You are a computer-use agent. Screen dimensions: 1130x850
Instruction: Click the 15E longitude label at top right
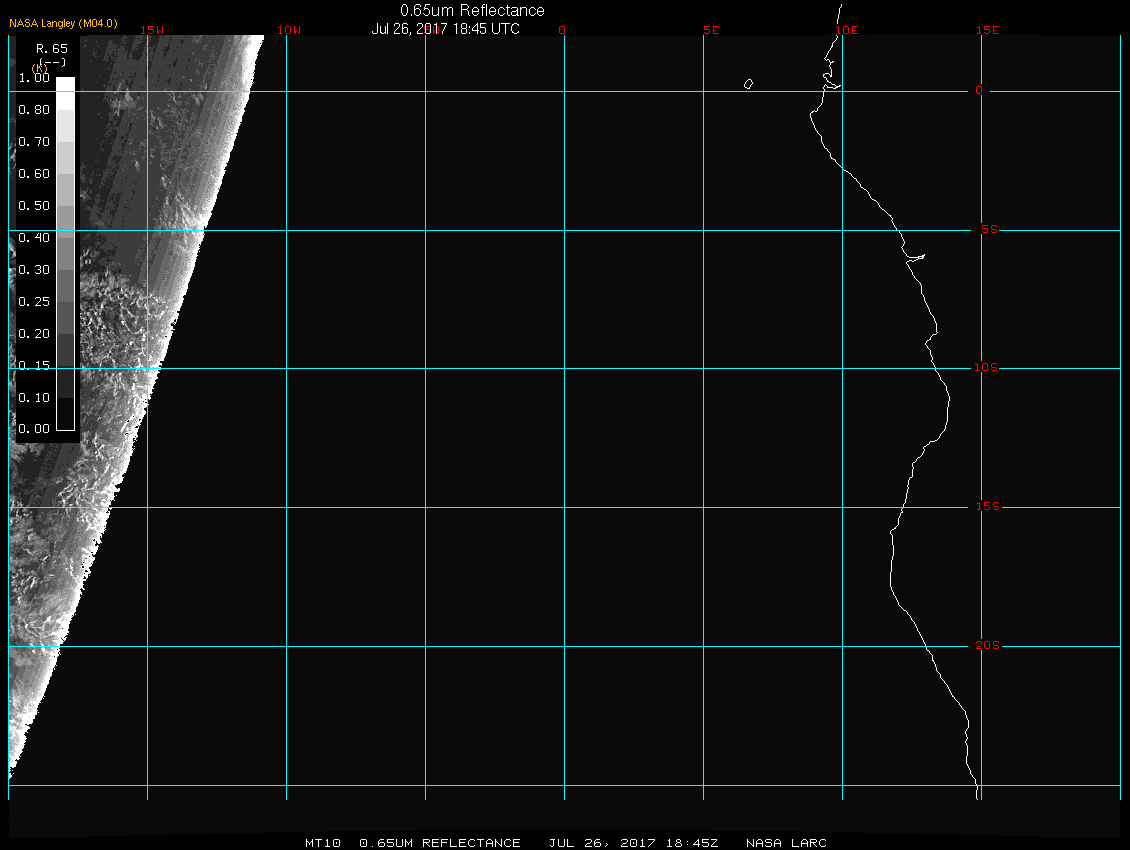[x=988, y=30]
